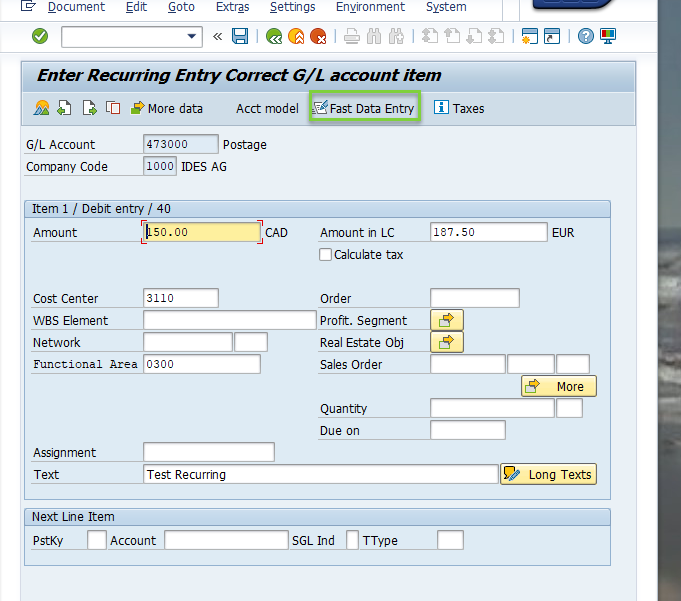
Task: Open Help with the question mark icon
Action: (585, 37)
